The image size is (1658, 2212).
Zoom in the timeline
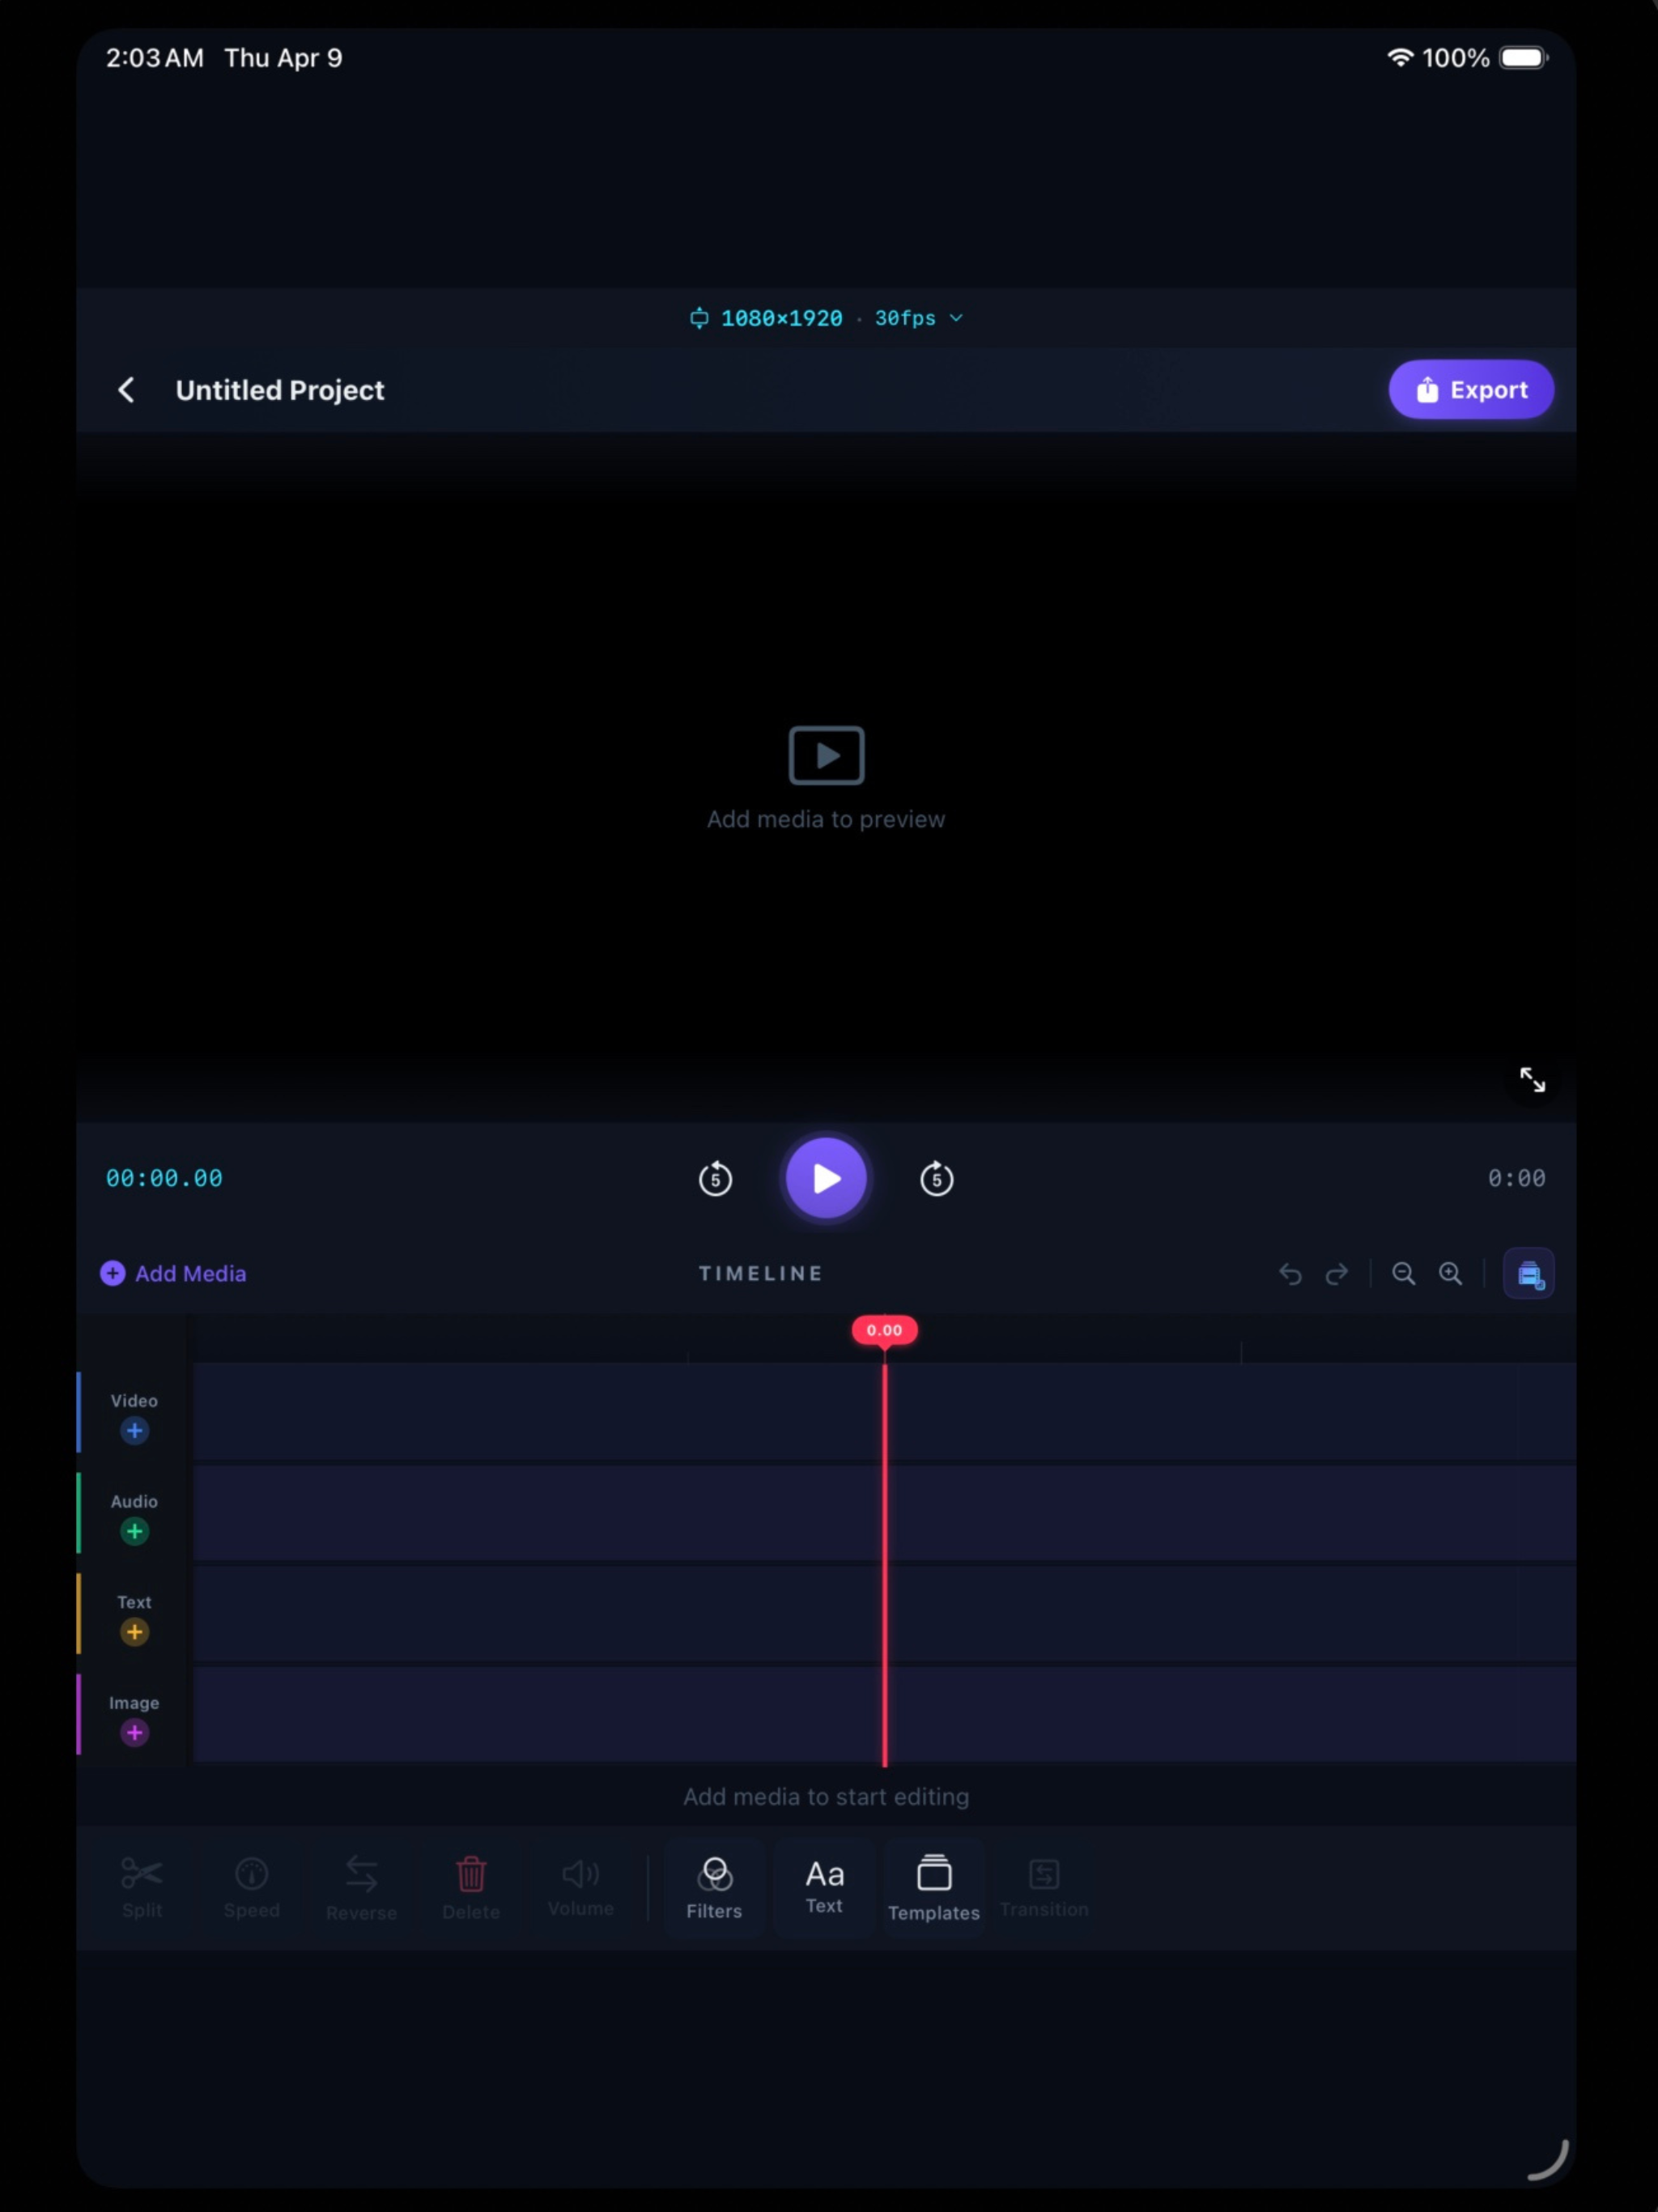point(1450,1273)
